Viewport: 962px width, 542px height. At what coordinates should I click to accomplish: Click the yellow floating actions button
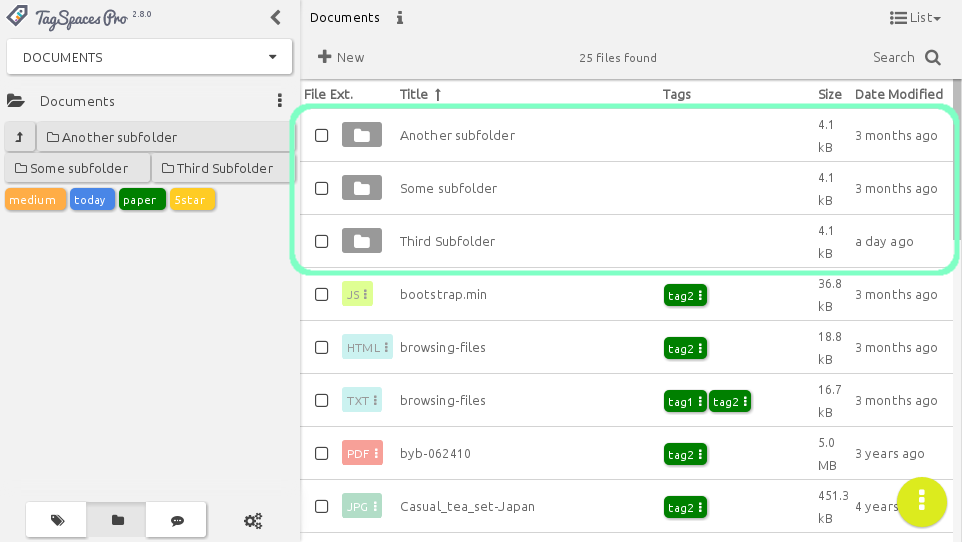pos(922,502)
